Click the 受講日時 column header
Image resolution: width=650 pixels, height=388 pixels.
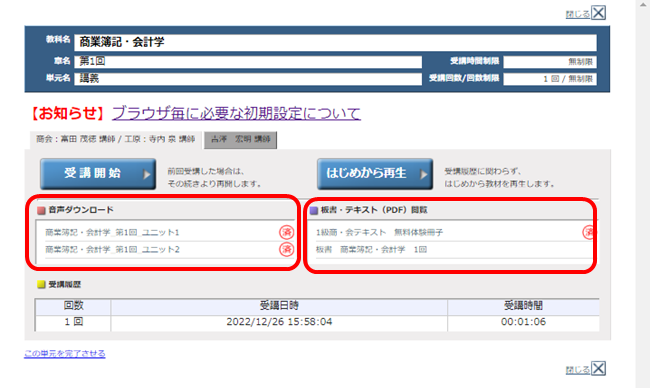tap(279, 306)
